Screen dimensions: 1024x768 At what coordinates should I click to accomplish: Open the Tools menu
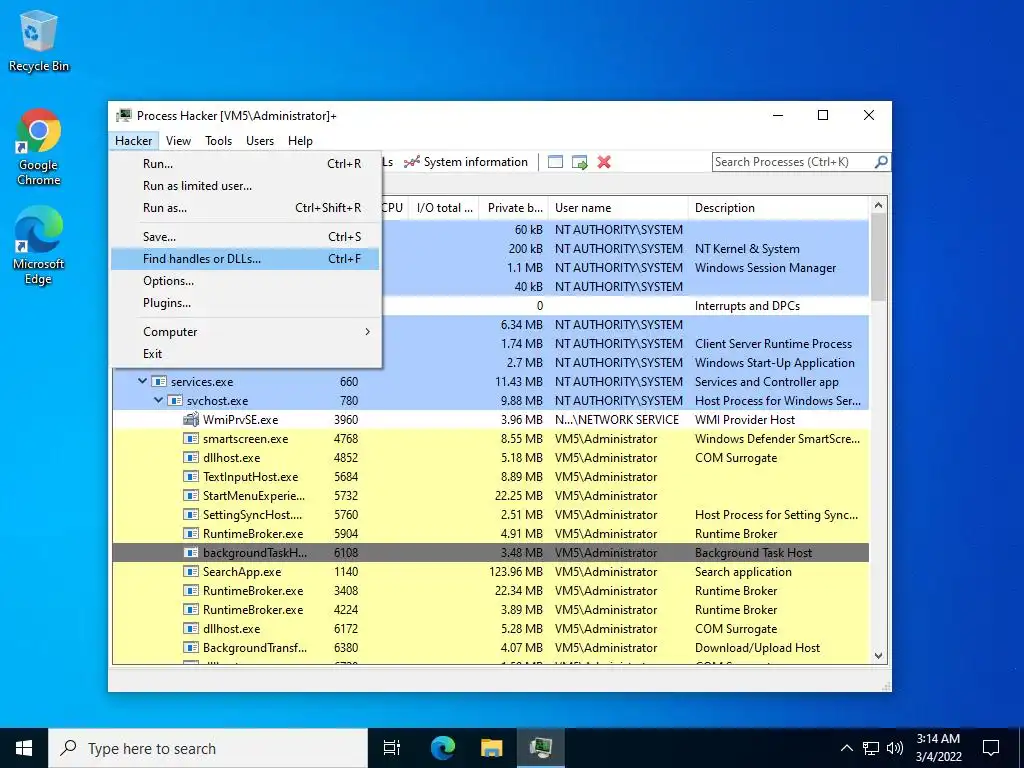[218, 140]
